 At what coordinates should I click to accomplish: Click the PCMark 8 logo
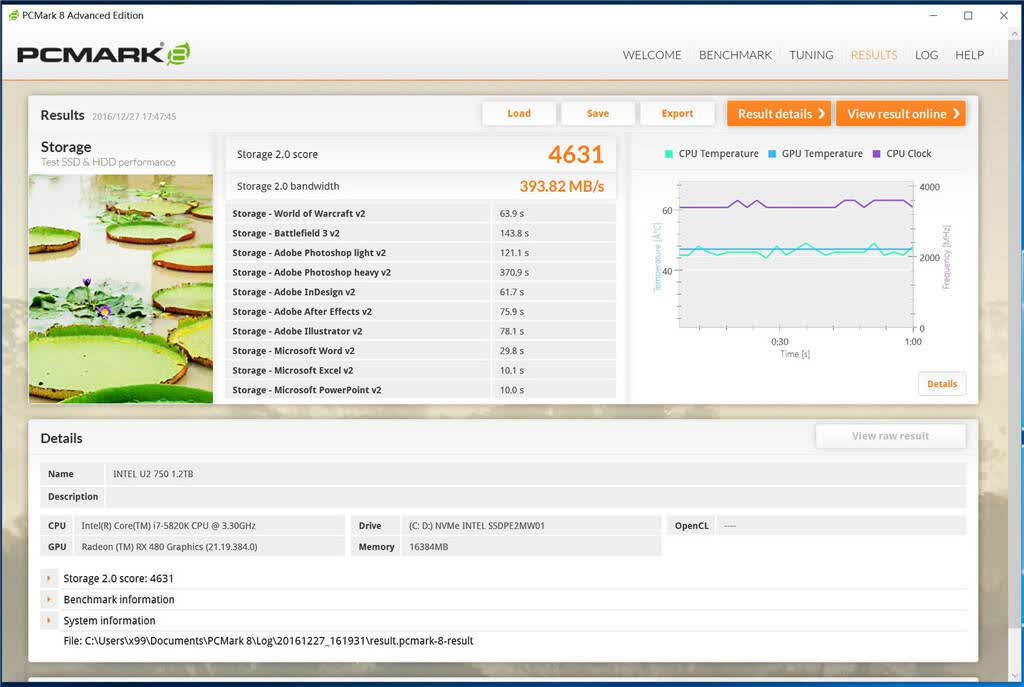[103, 54]
